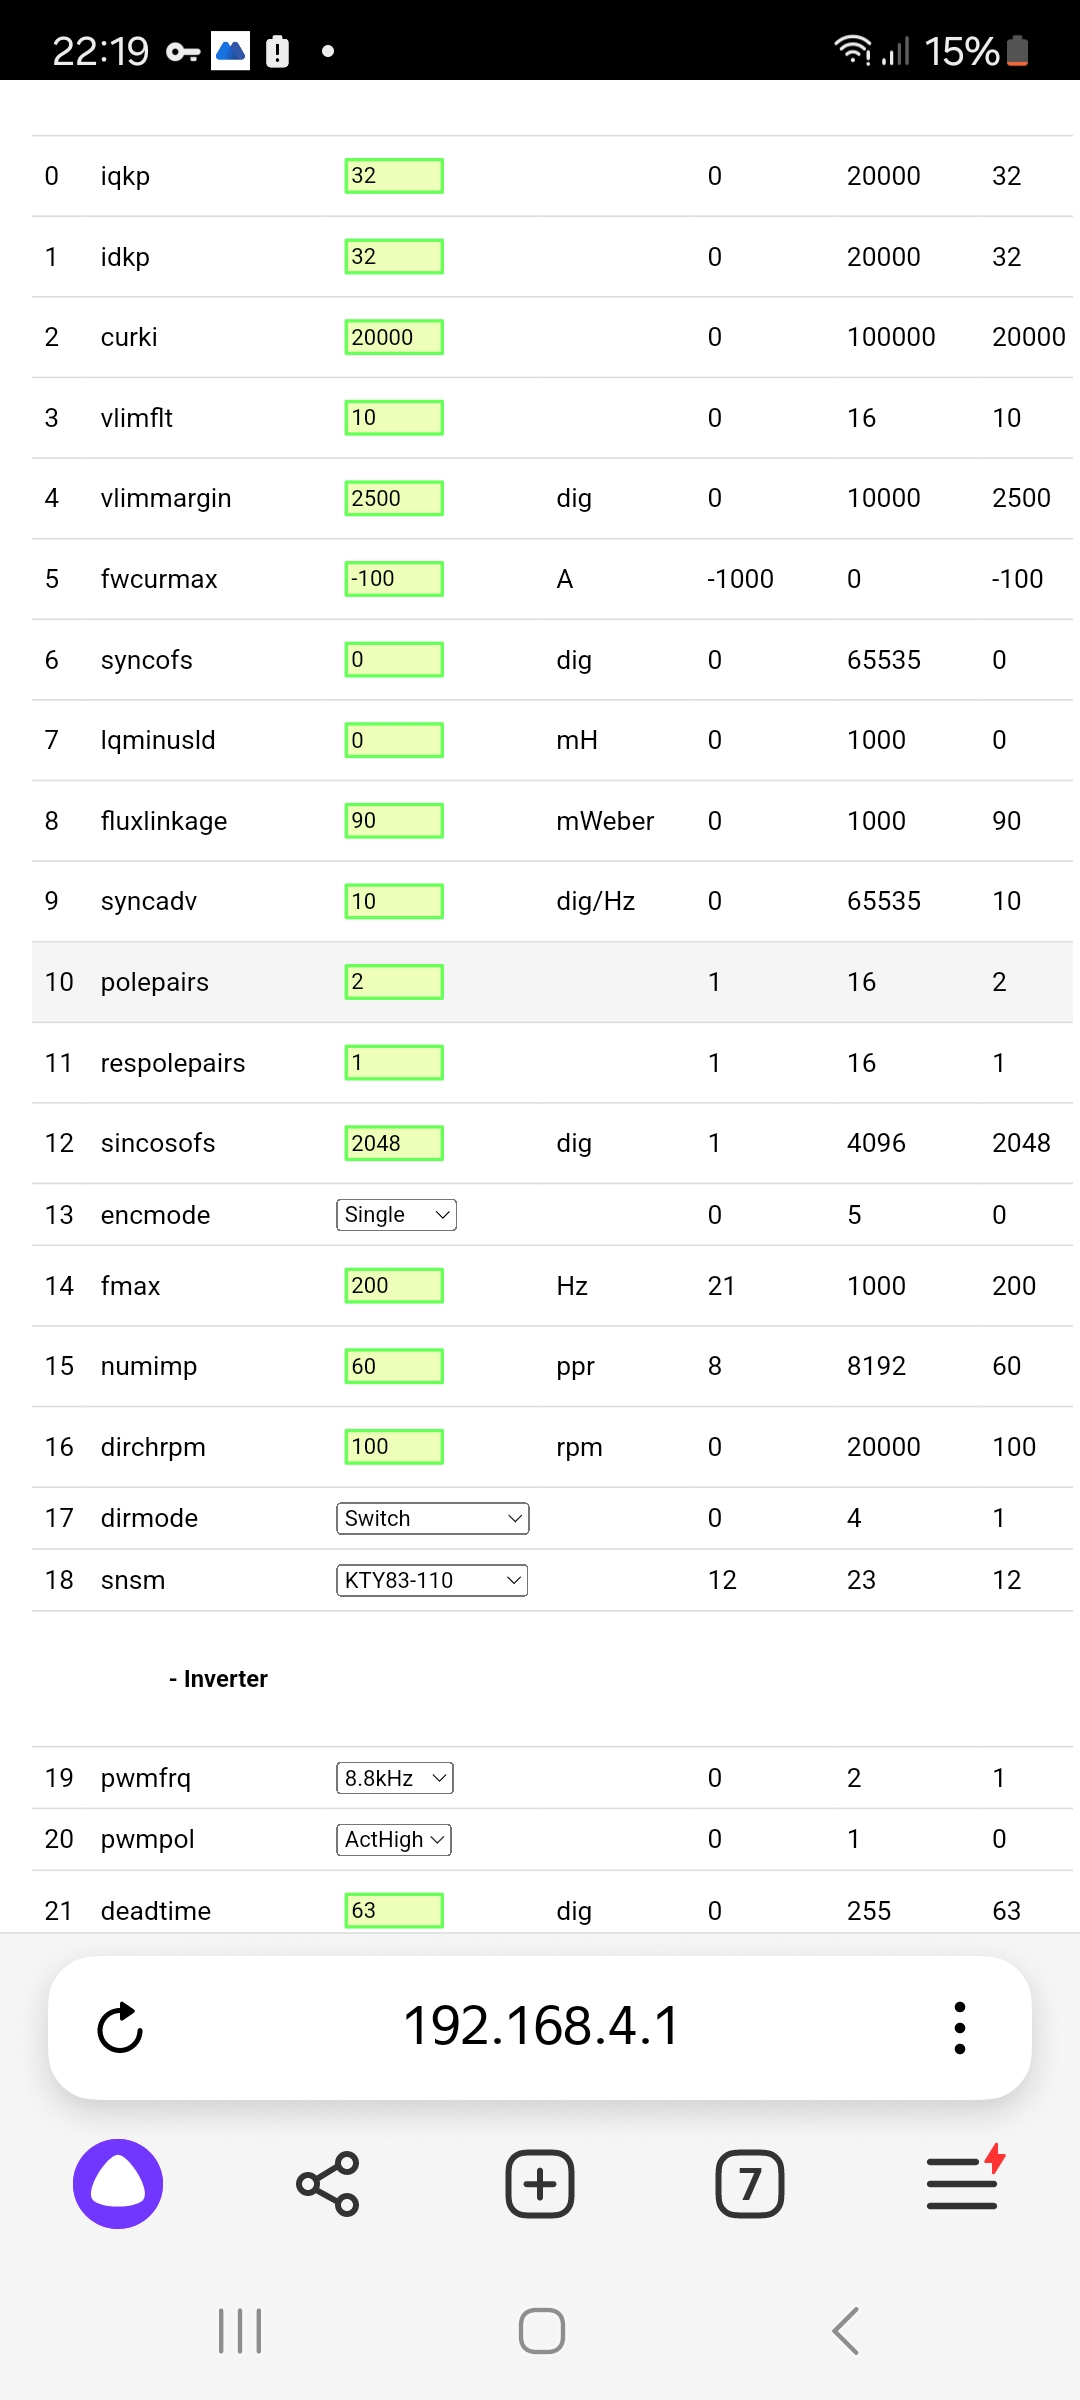Image resolution: width=1080 pixels, height=2400 pixels.
Task: Tap the page reload icon
Action: 120,2028
